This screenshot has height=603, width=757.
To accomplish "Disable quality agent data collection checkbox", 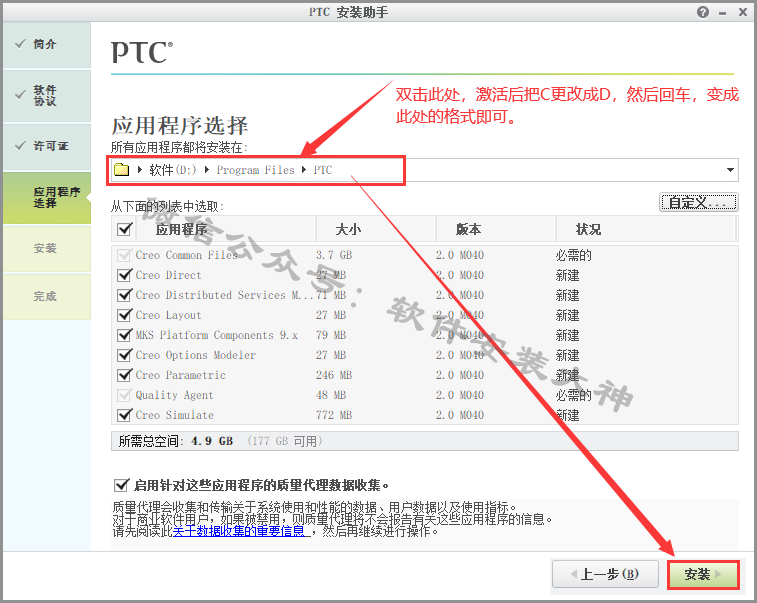I will [121, 485].
